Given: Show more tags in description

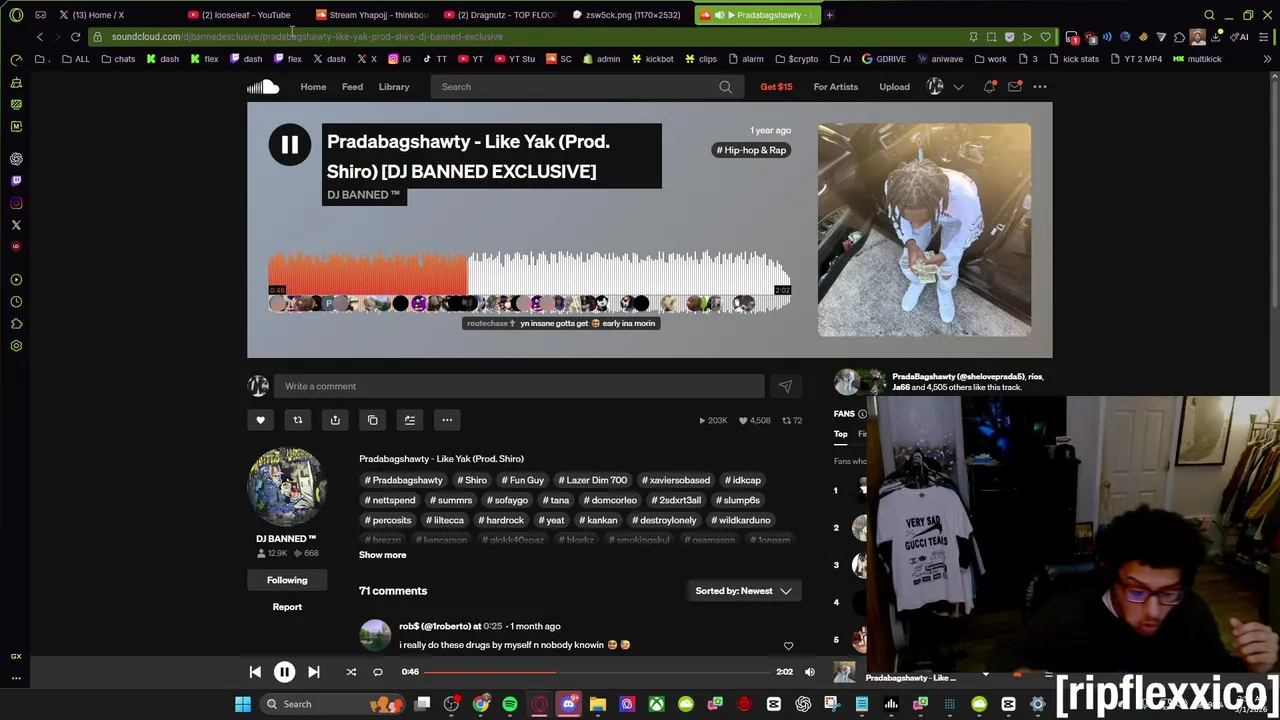Looking at the screenshot, I should tap(383, 555).
